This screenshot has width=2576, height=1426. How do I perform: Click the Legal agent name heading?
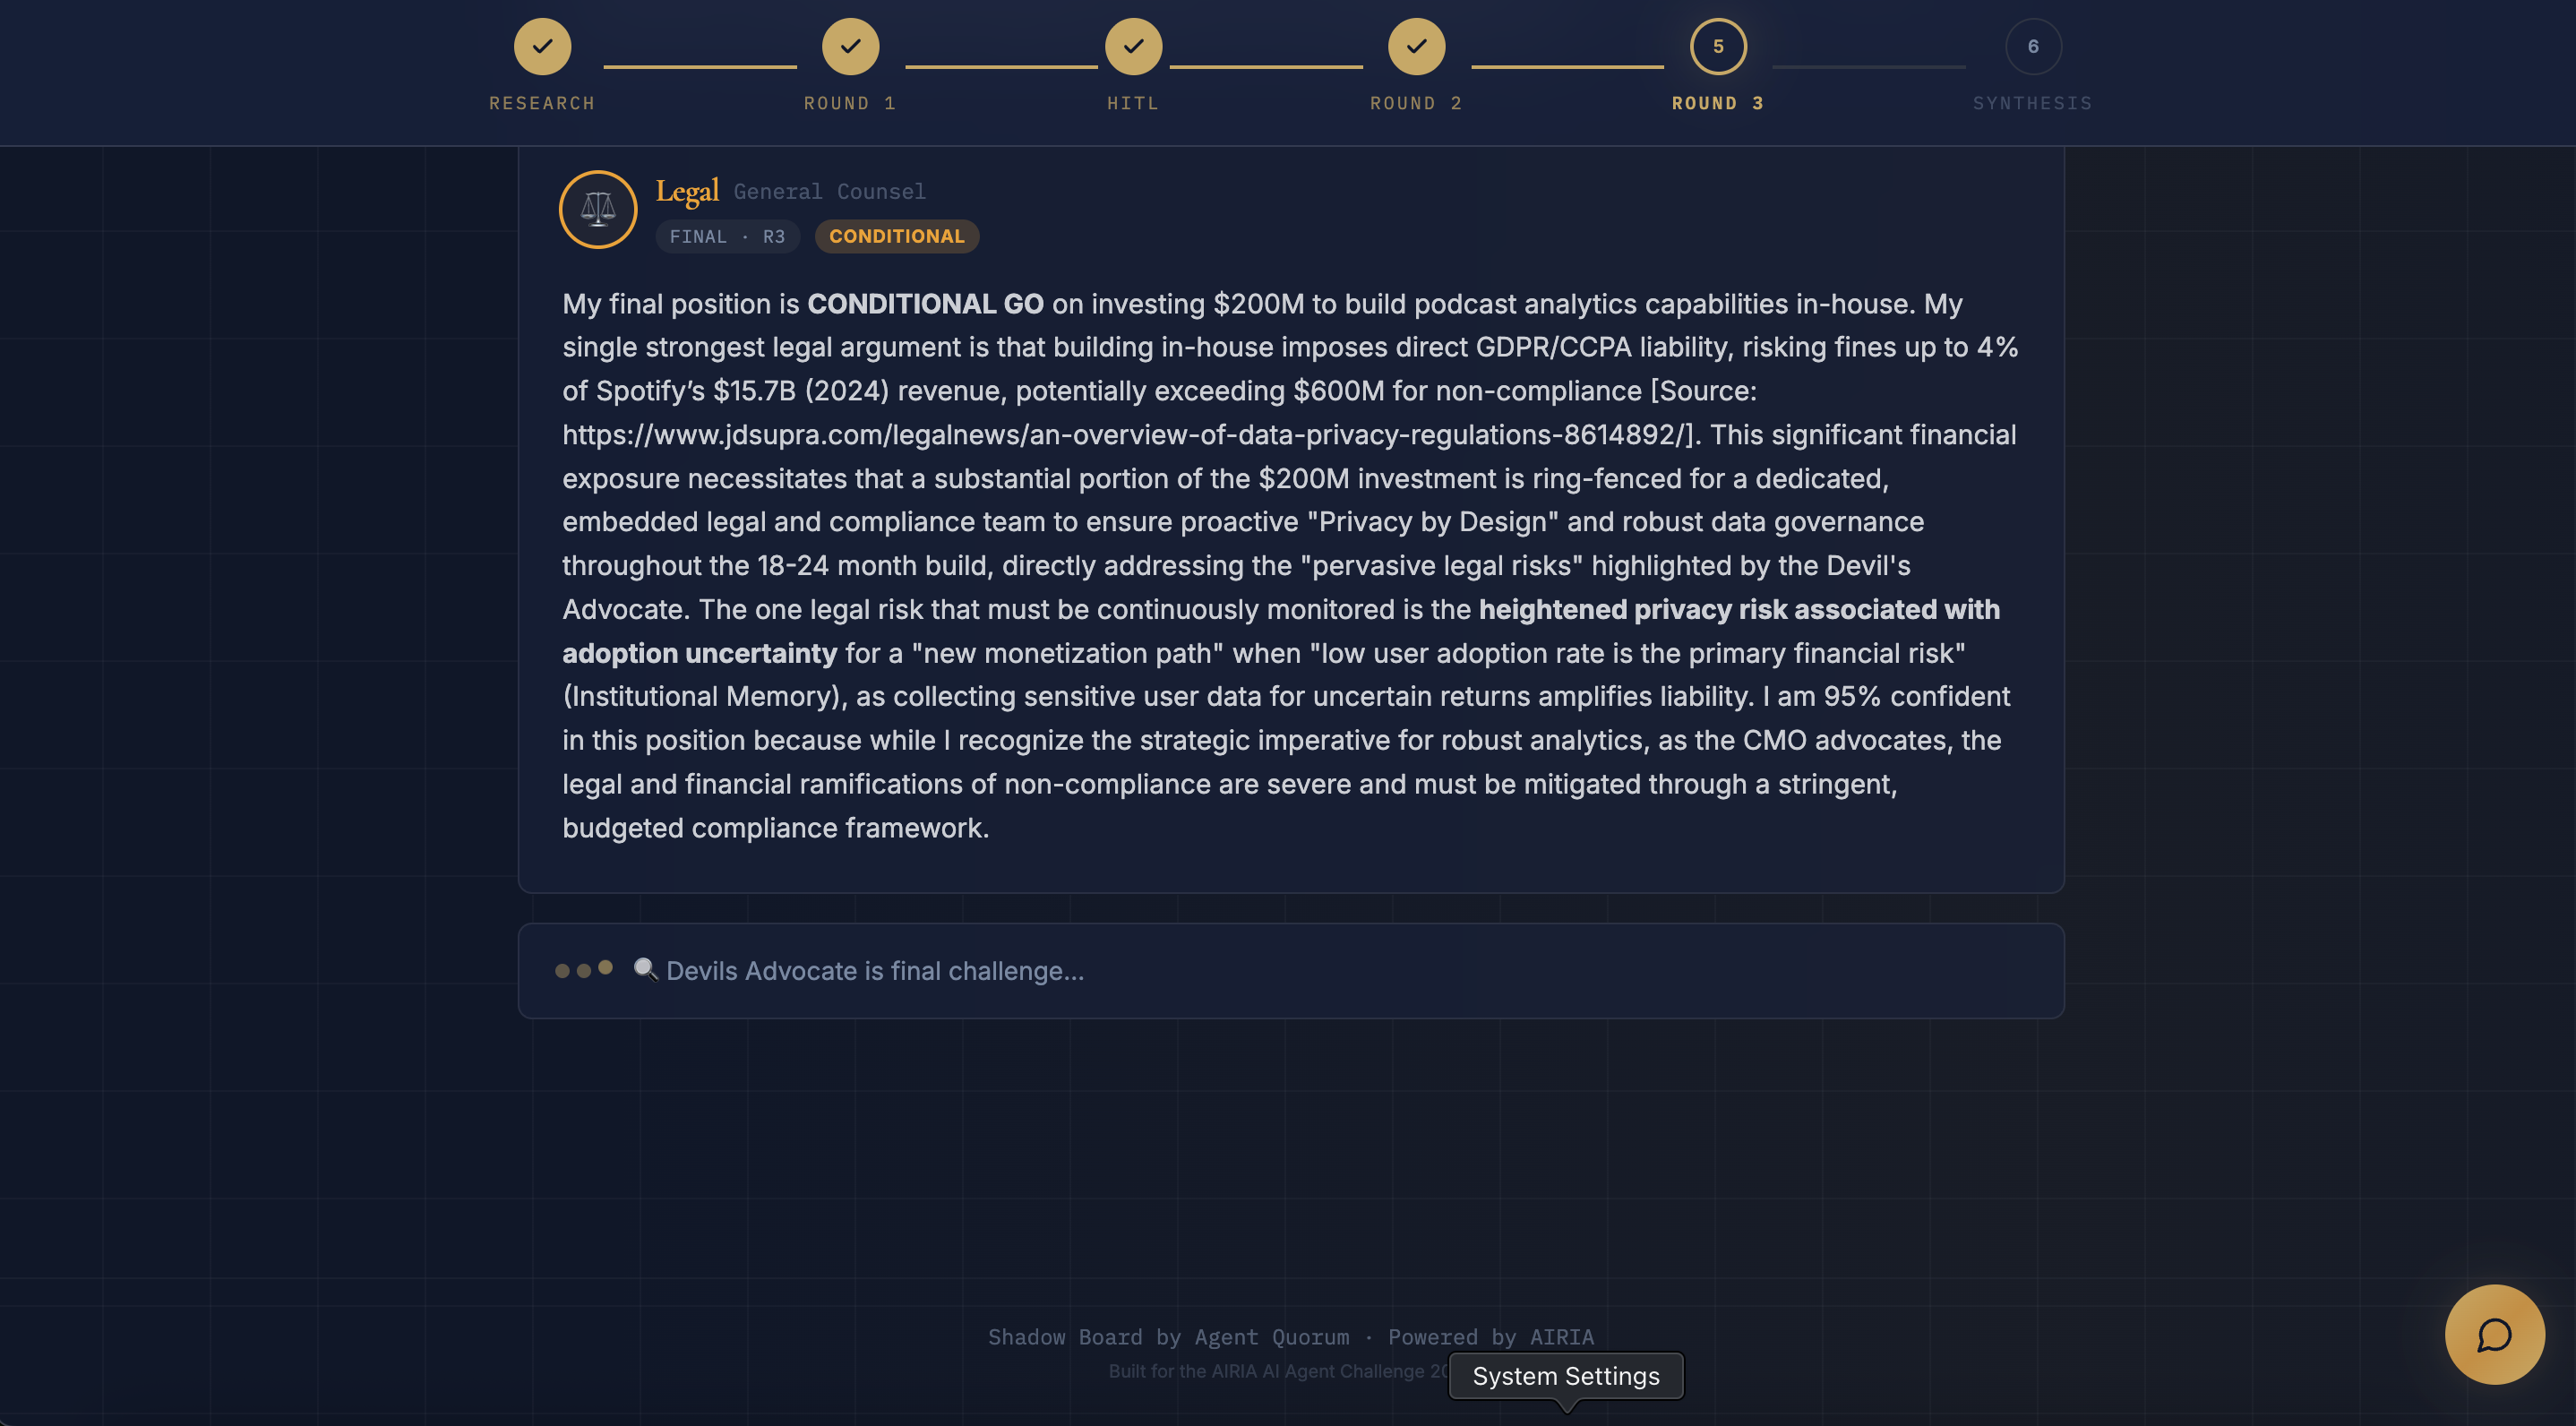point(687,190)
